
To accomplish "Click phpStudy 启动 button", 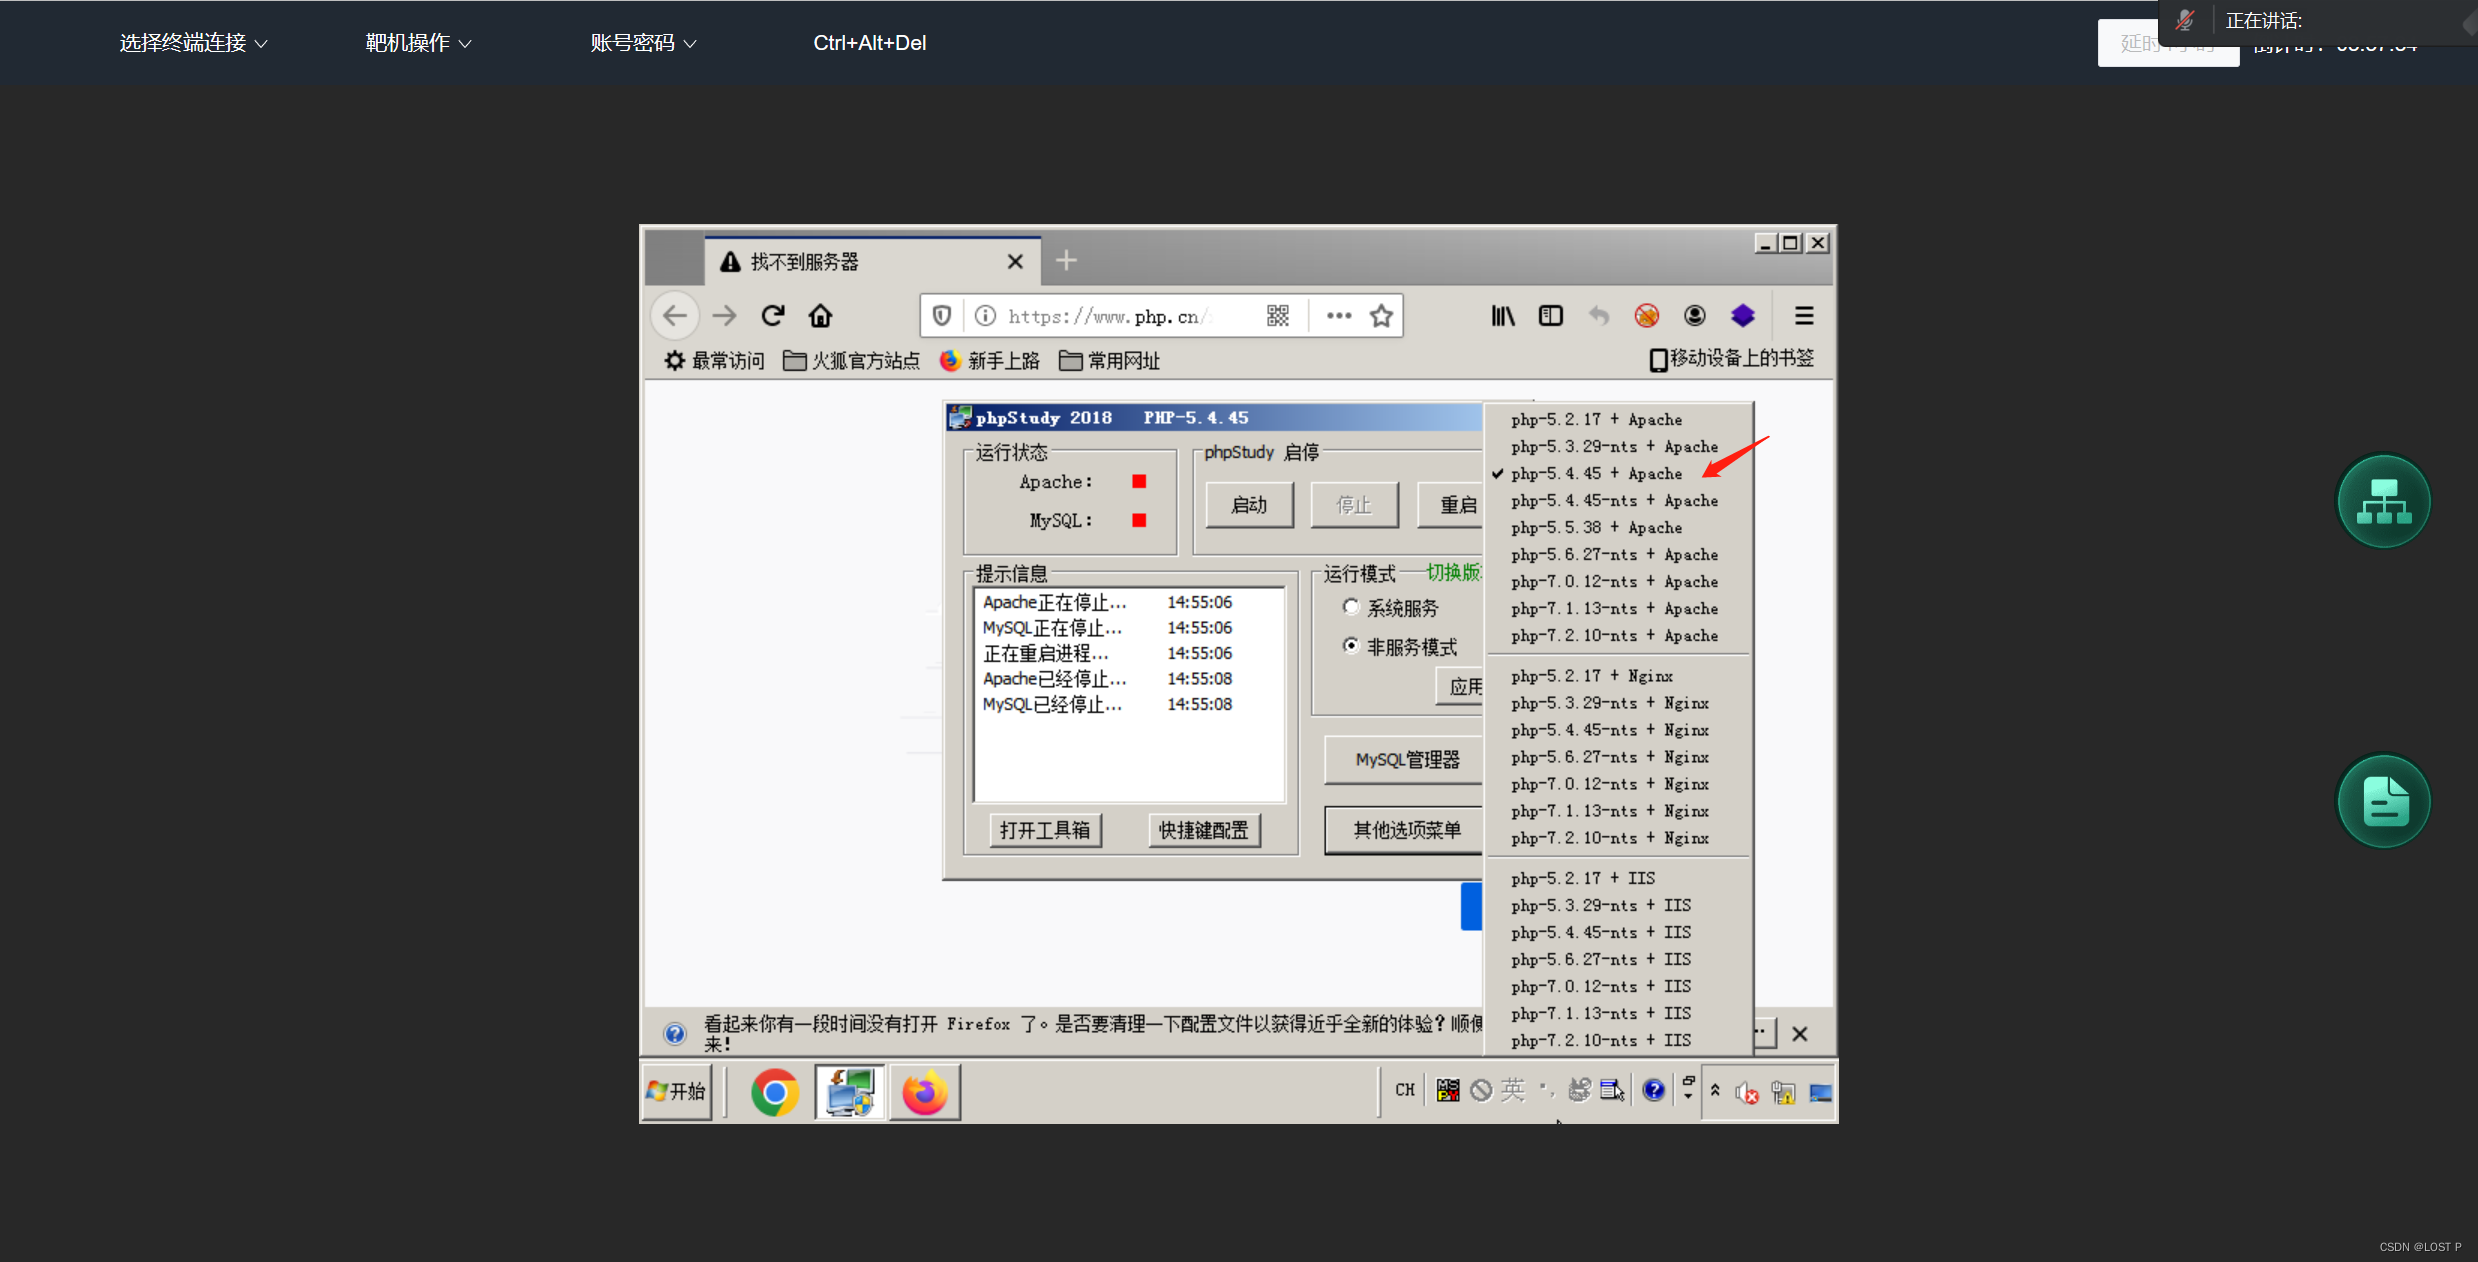I will pyautogui.click(x=1249, y=505).
